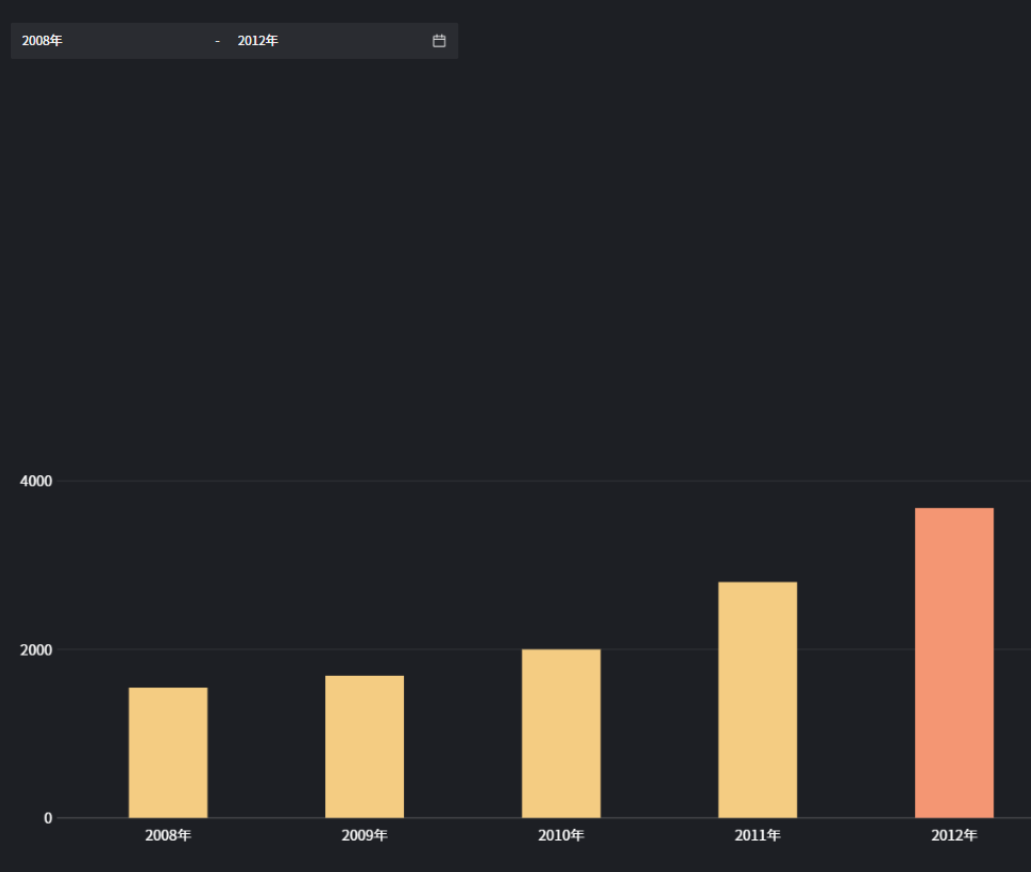Select the highlighted orange 2012年 bar
Screen dimensions: 1031x872
click(954, 663)
